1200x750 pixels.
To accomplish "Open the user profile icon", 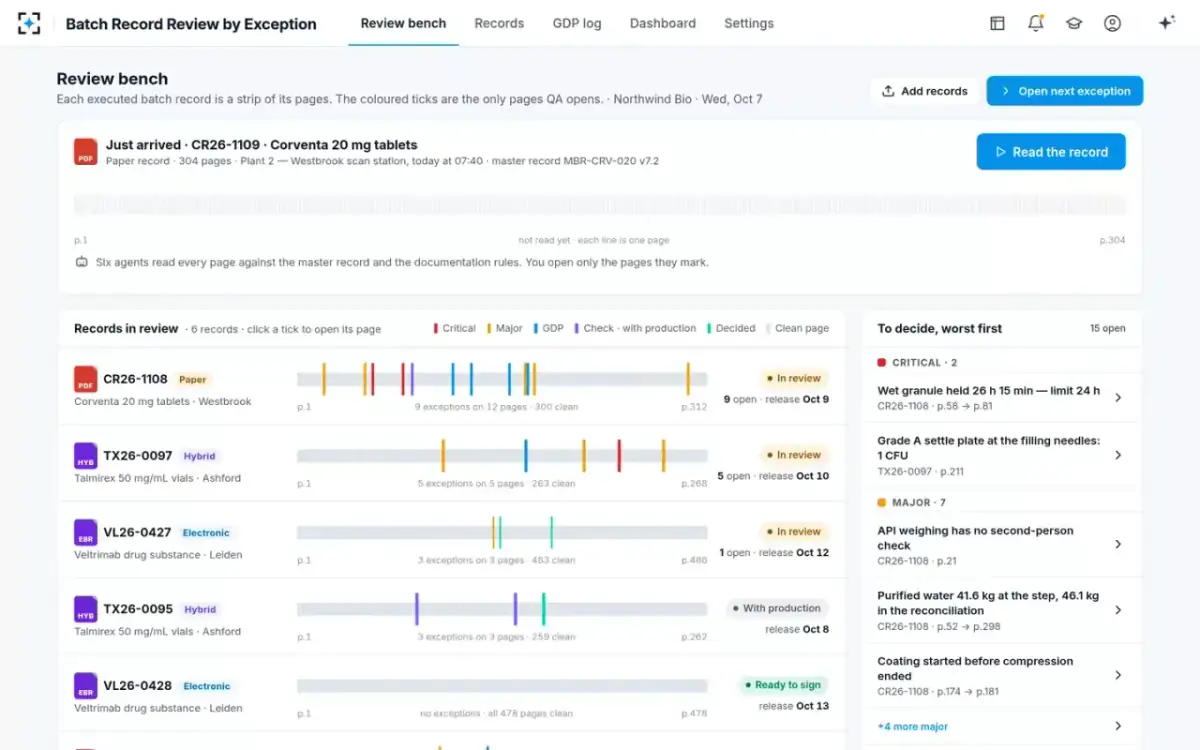I will coord(1112,23).
